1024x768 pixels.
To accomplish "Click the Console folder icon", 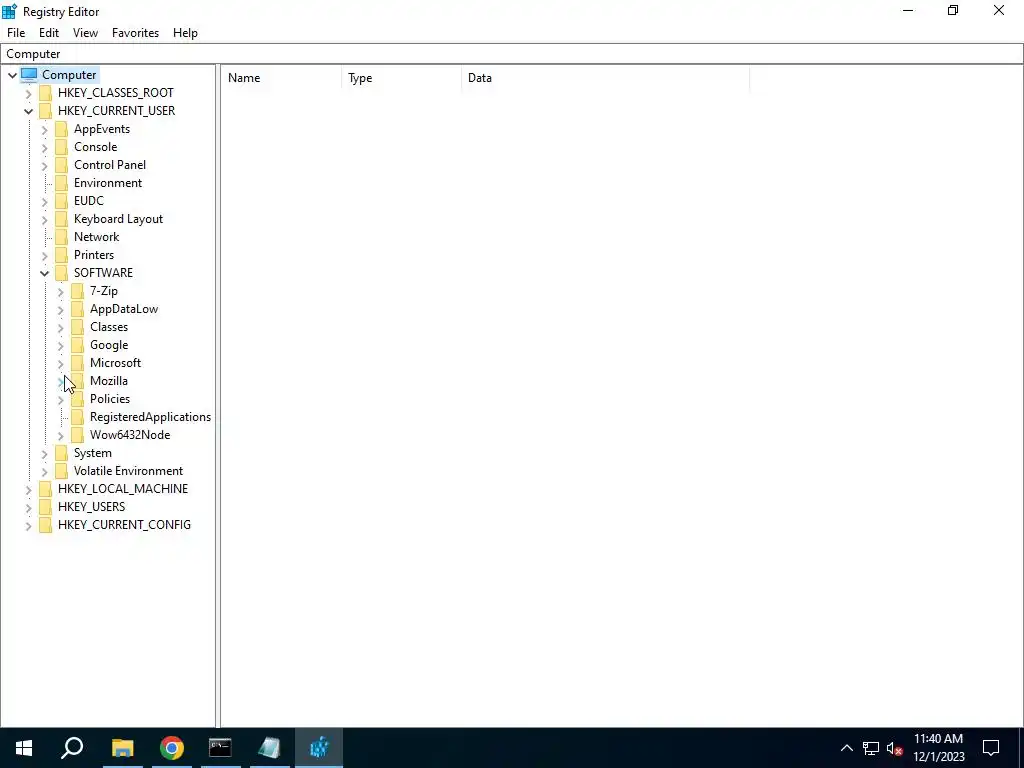I will coord(61,147).
